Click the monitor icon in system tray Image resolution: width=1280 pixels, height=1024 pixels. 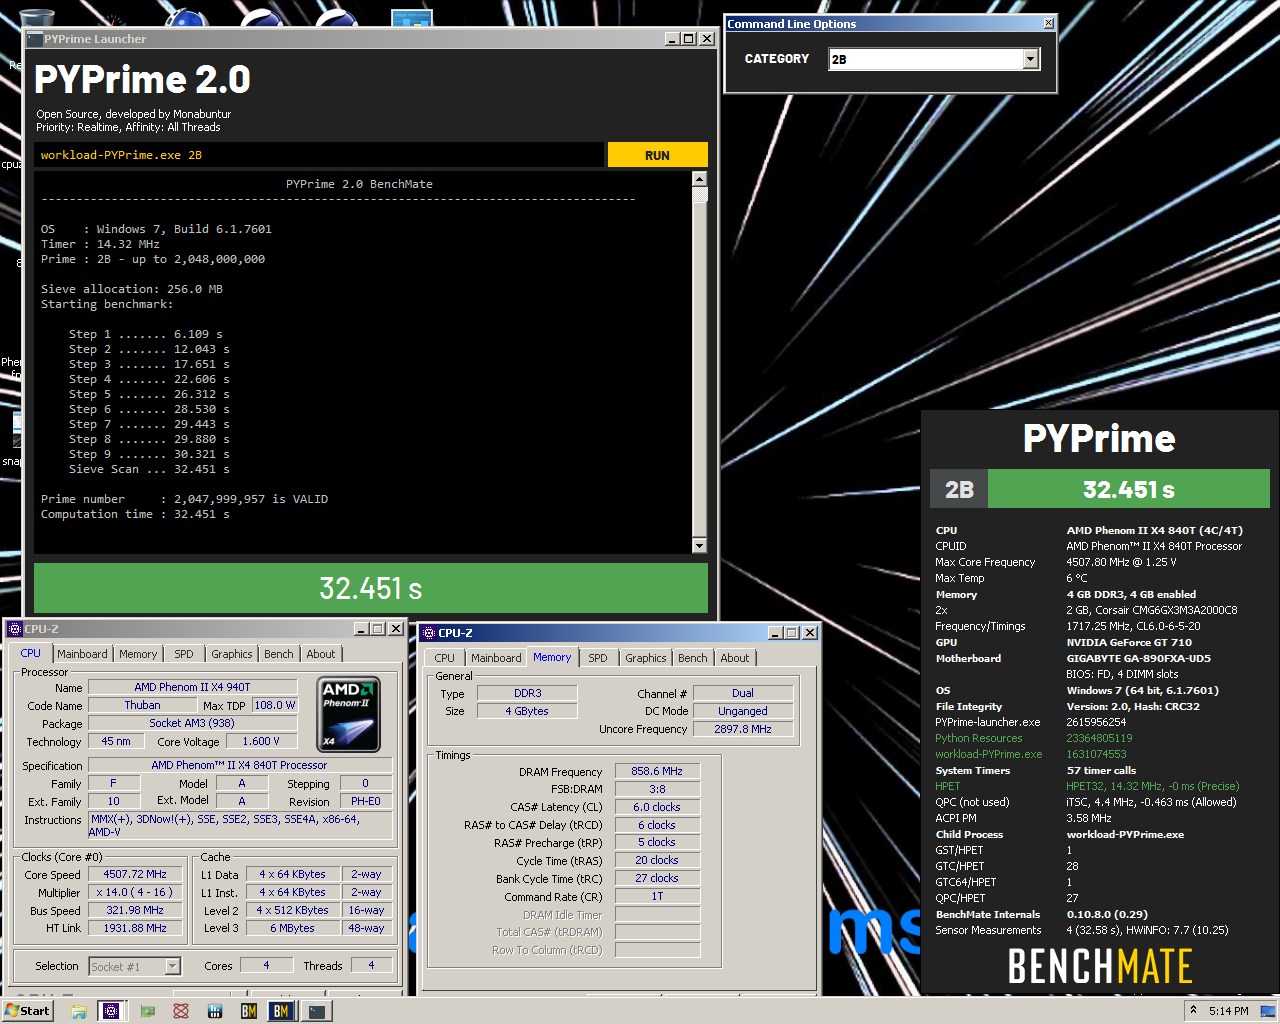coord(1267,1010)
